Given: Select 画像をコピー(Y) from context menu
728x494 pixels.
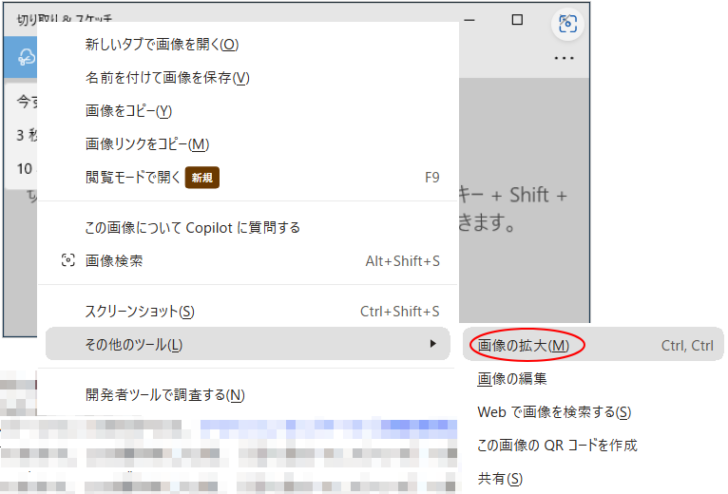Looking at the screenshot, I should click(x=247, y=111).
